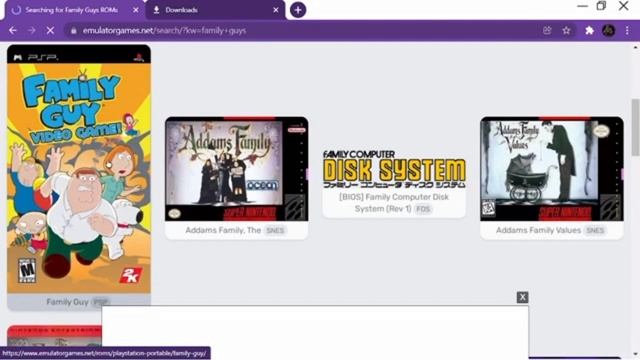Click the SNES tag on Addams Family, The
The image size is (640, 360).
[275, 231]
